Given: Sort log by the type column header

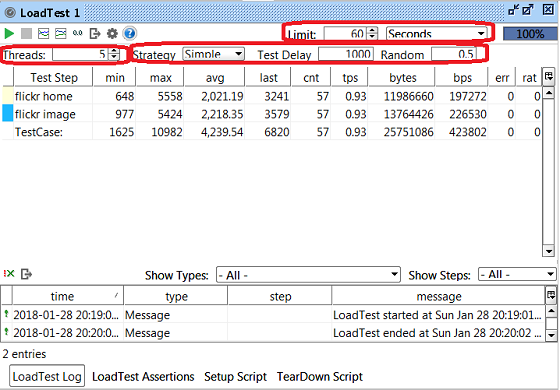Looking at the screenshot, I should point(176,296).
